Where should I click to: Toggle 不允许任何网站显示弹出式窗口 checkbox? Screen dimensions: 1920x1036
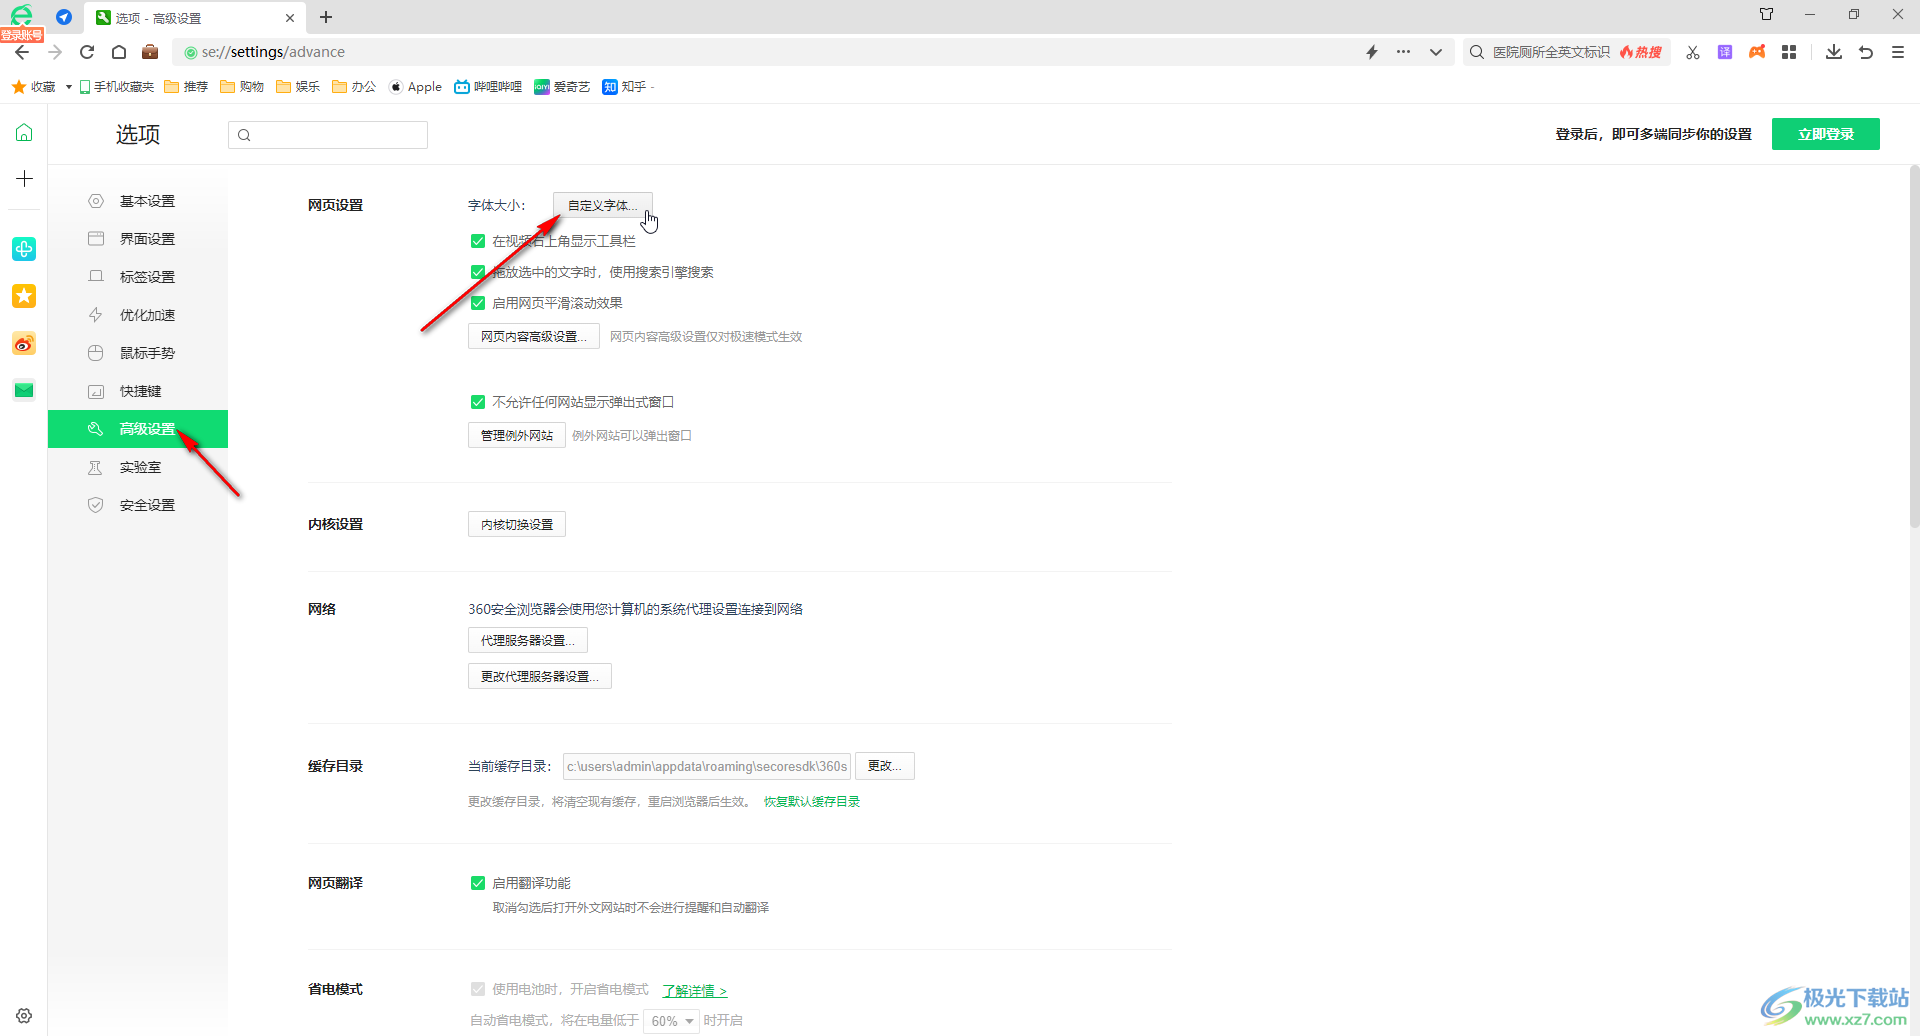[x=478, y=402]
